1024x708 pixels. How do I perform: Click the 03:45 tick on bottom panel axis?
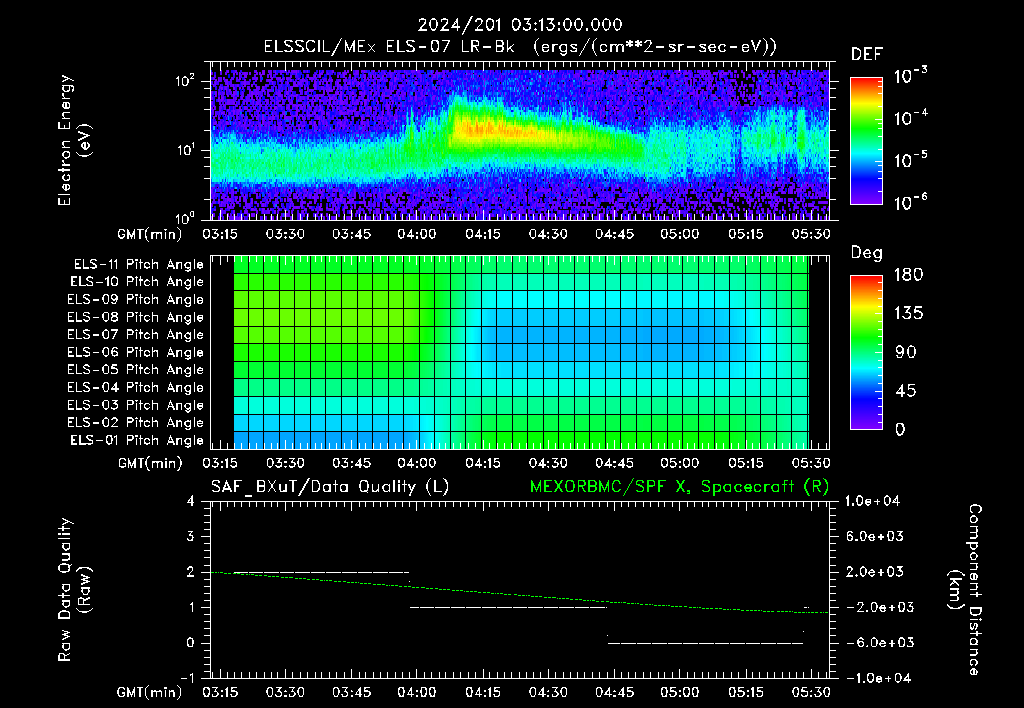351,692
